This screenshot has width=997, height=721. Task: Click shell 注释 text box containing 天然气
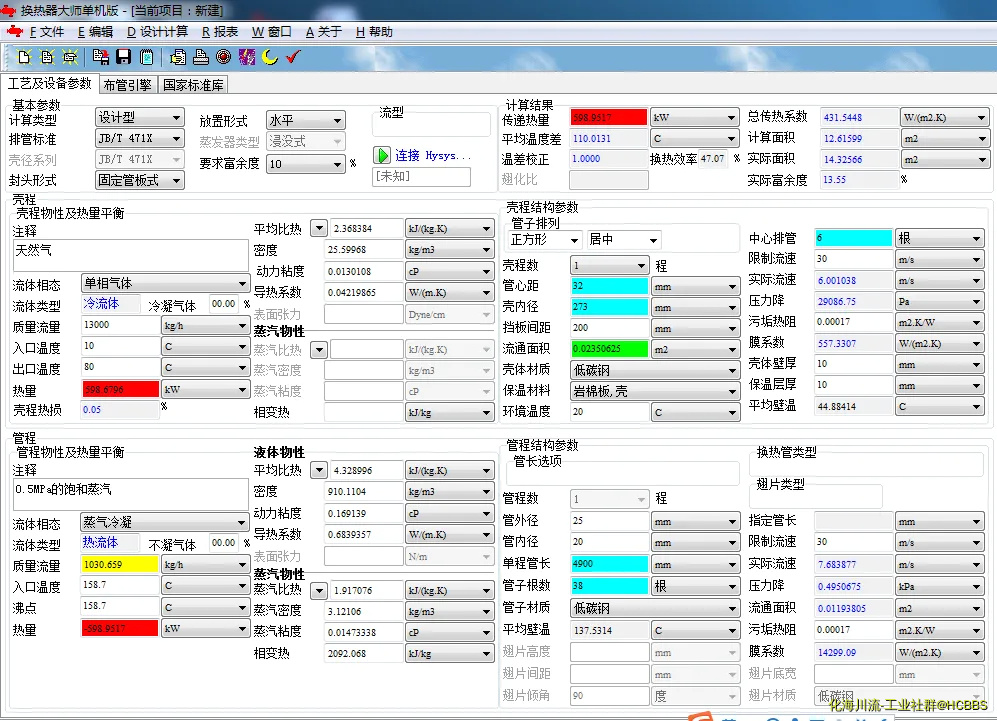pos(130,256)
